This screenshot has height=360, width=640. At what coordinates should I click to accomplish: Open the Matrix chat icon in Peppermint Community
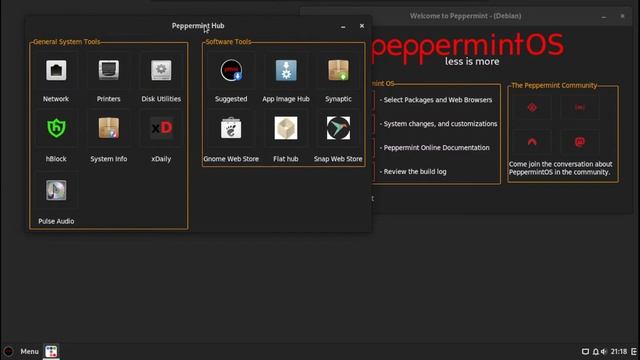point(580,107)
